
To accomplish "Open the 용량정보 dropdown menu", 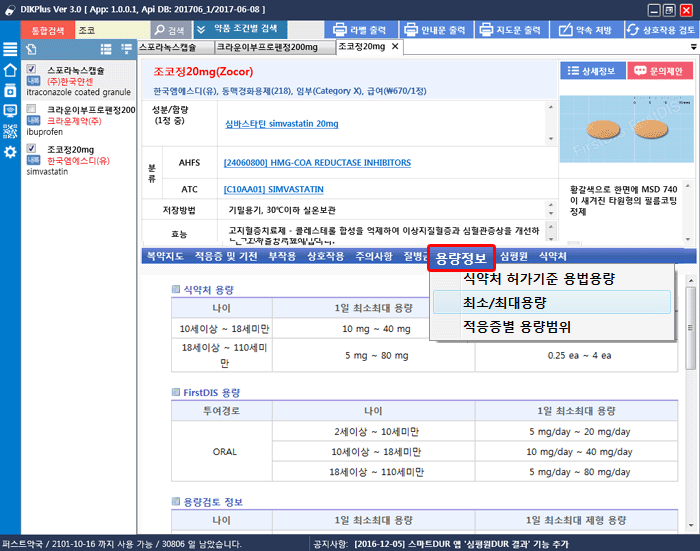I will tap(461, 258).
